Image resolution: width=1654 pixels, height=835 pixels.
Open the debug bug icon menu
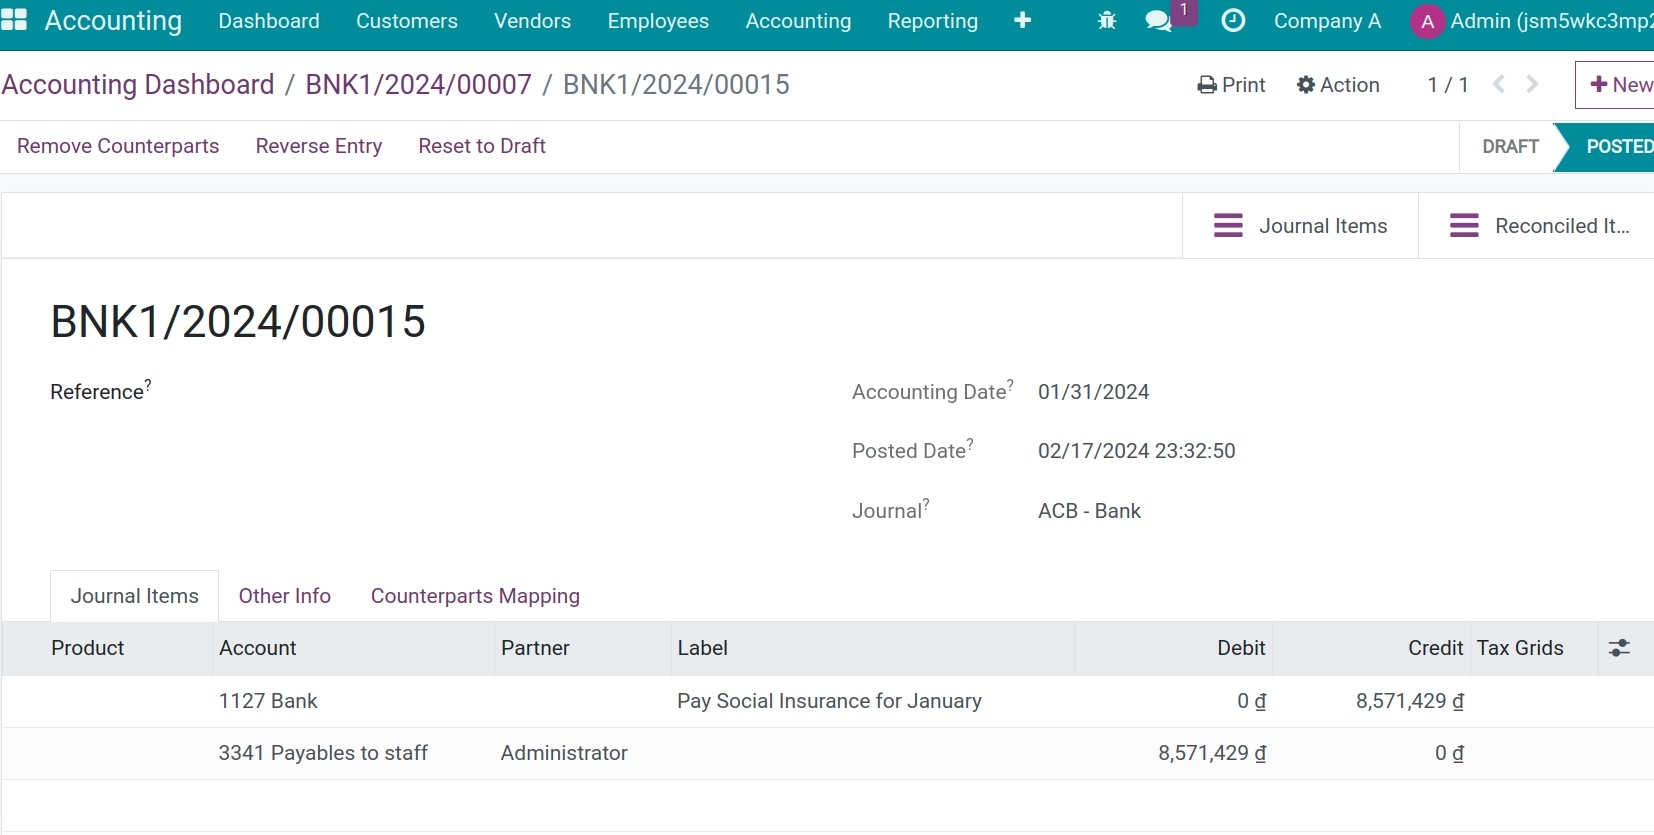click(x=1107, y=21)
